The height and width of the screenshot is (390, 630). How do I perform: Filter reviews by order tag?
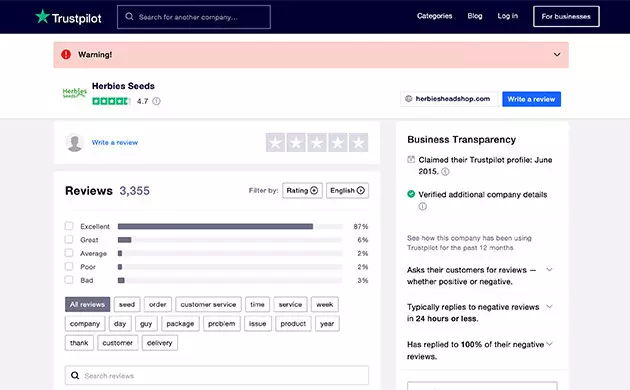click(158, 304)
